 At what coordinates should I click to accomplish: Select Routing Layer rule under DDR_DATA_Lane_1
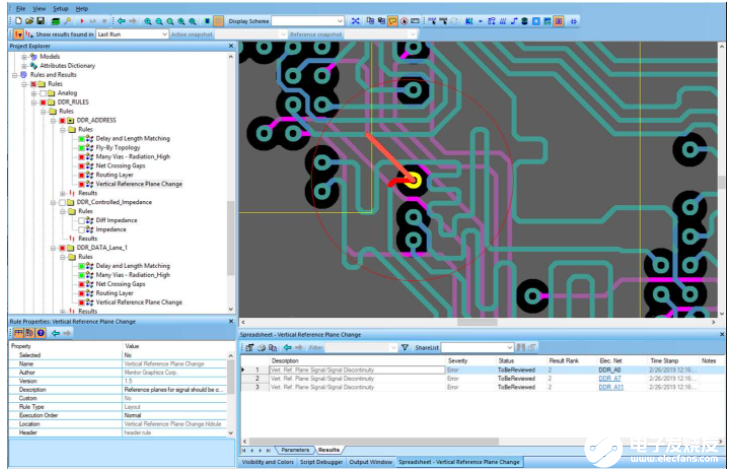114,293
